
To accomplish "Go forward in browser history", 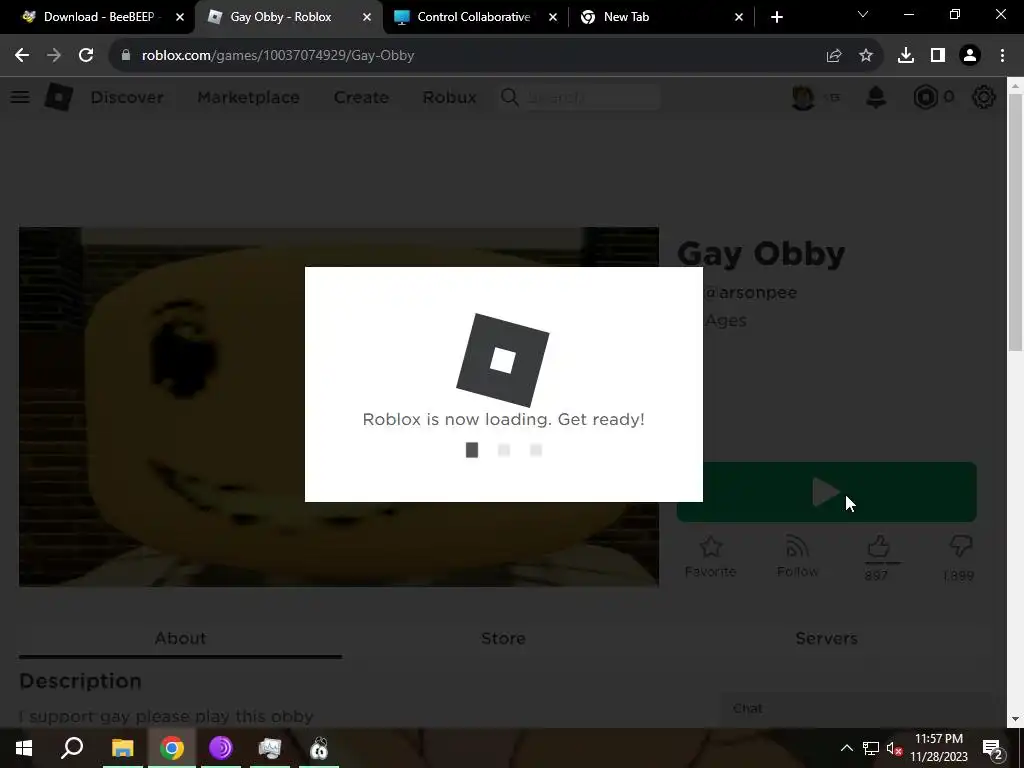I will coord(54,56).
